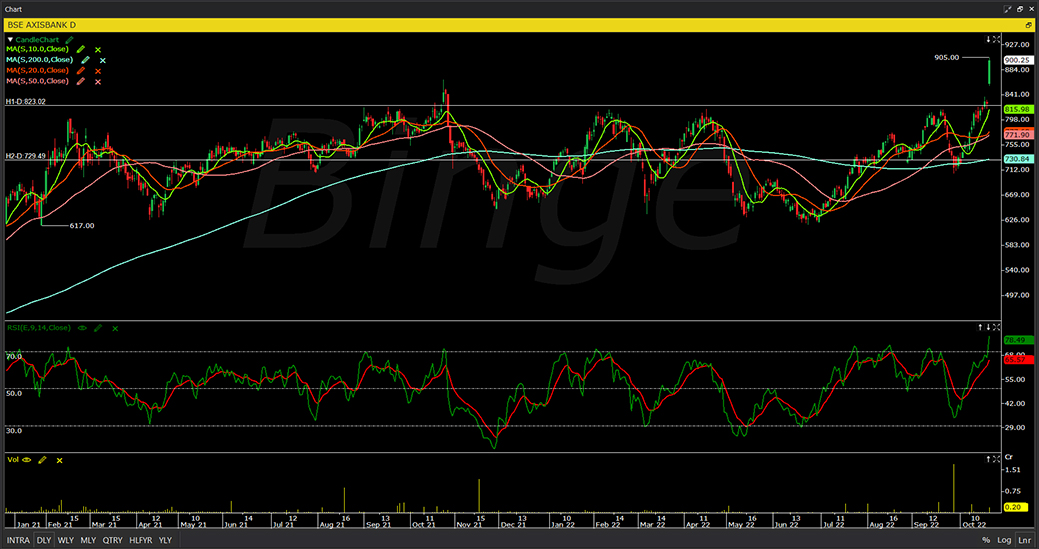Toggle RSI indicator visibility eye icon

82,328
